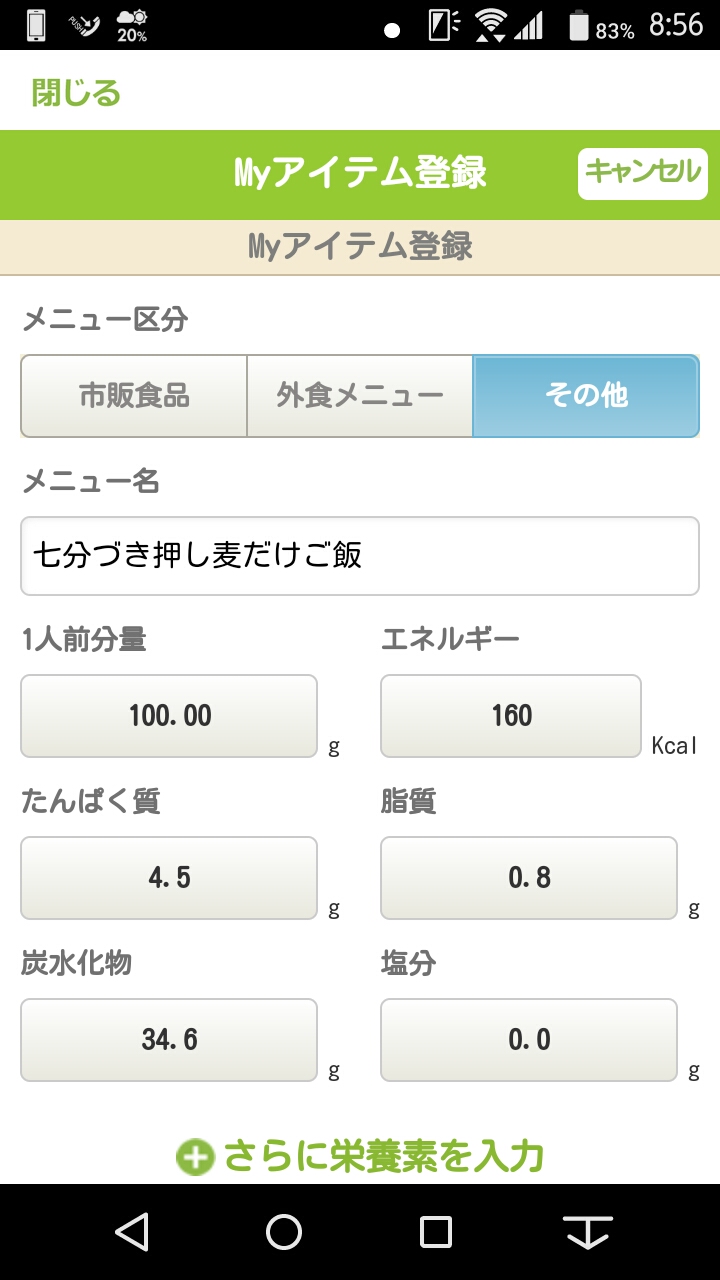Tap さらに栄養素を入力 link
Viewport: 720px width, 1280px height.
pos(384,1157)
